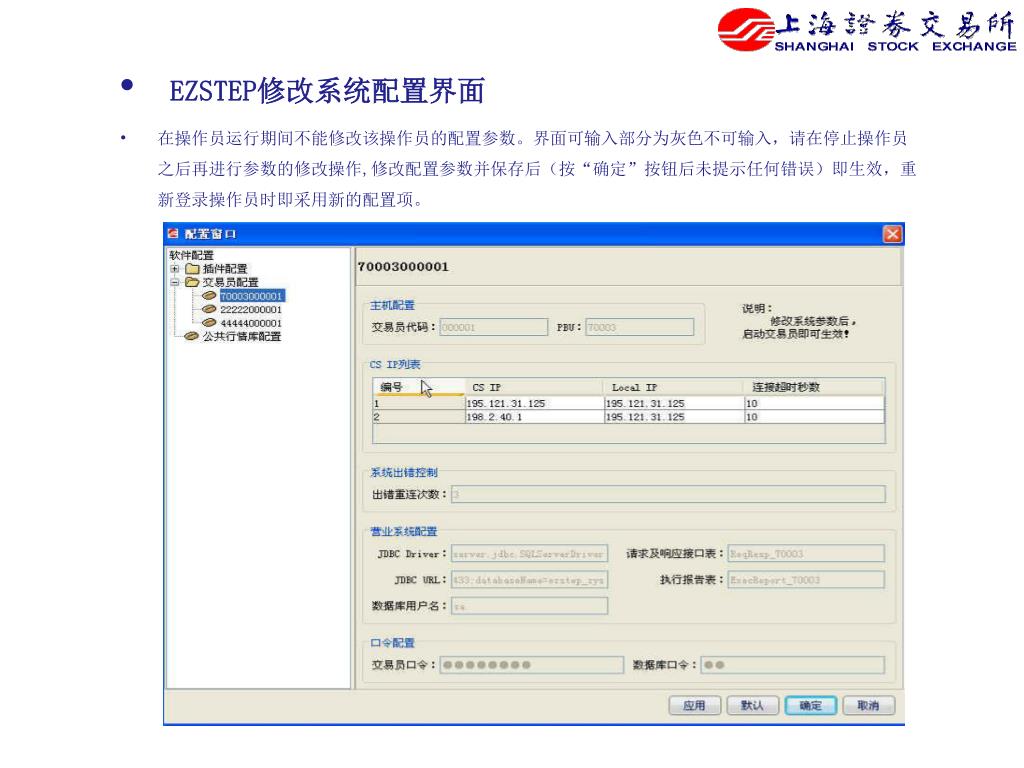Select the 交易员配置 tree label

231,282
